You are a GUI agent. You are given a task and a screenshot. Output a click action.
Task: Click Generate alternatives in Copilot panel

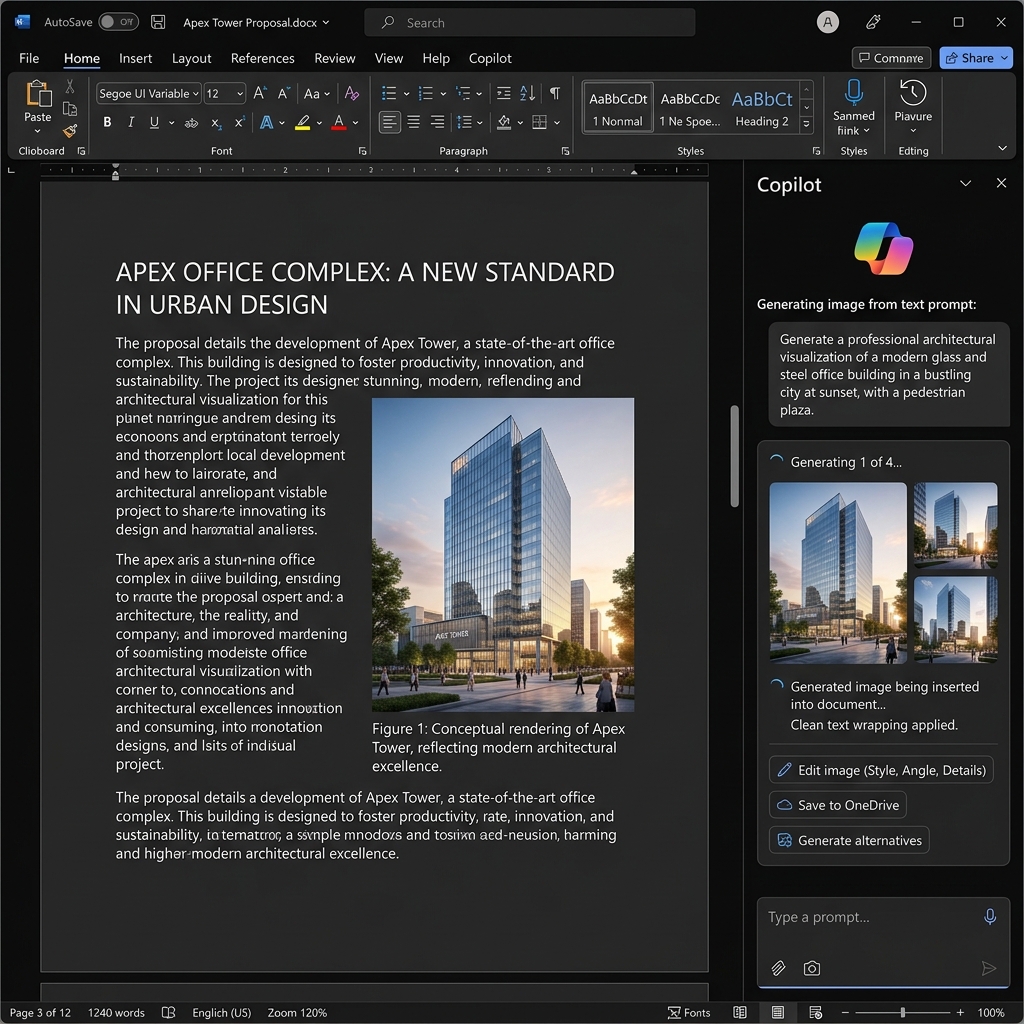pos(848,840)
